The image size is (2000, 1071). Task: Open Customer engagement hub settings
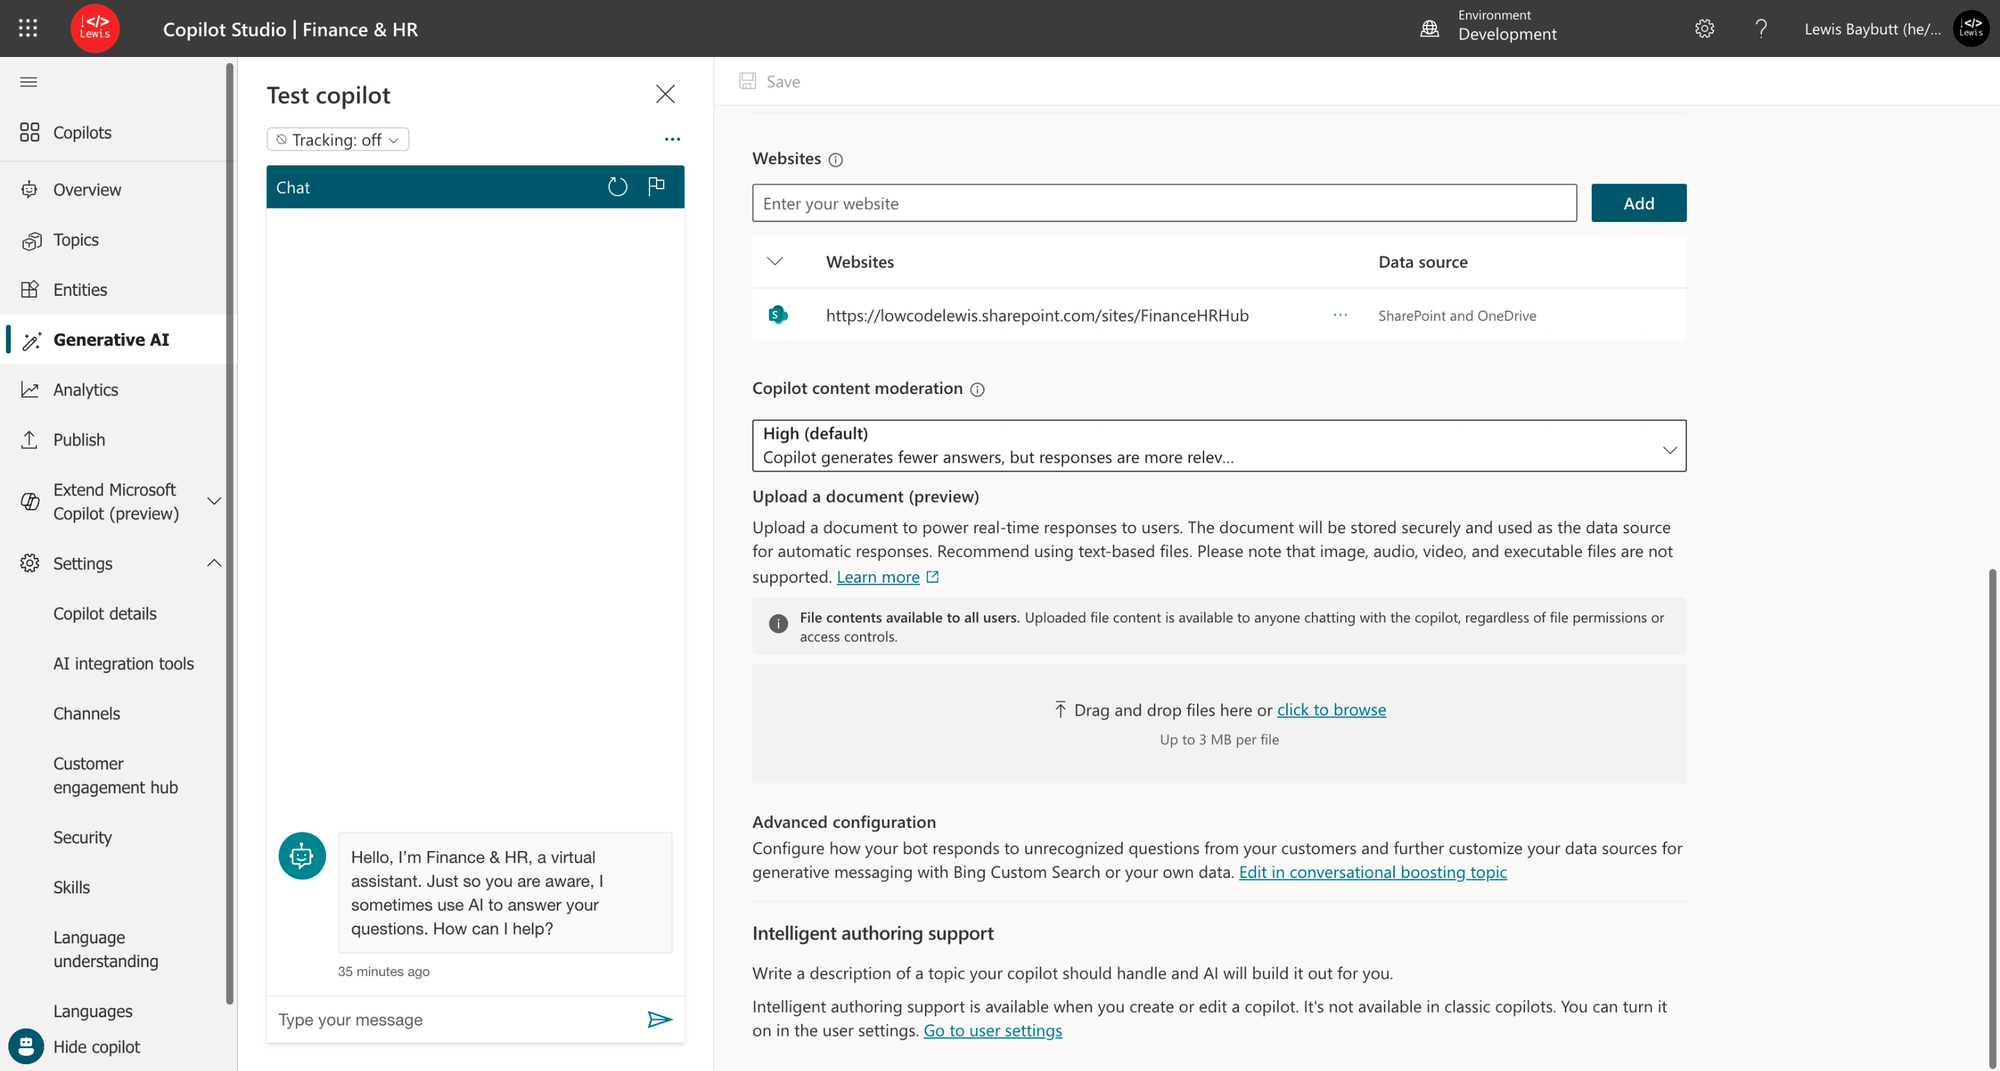(x=116, y=775)
